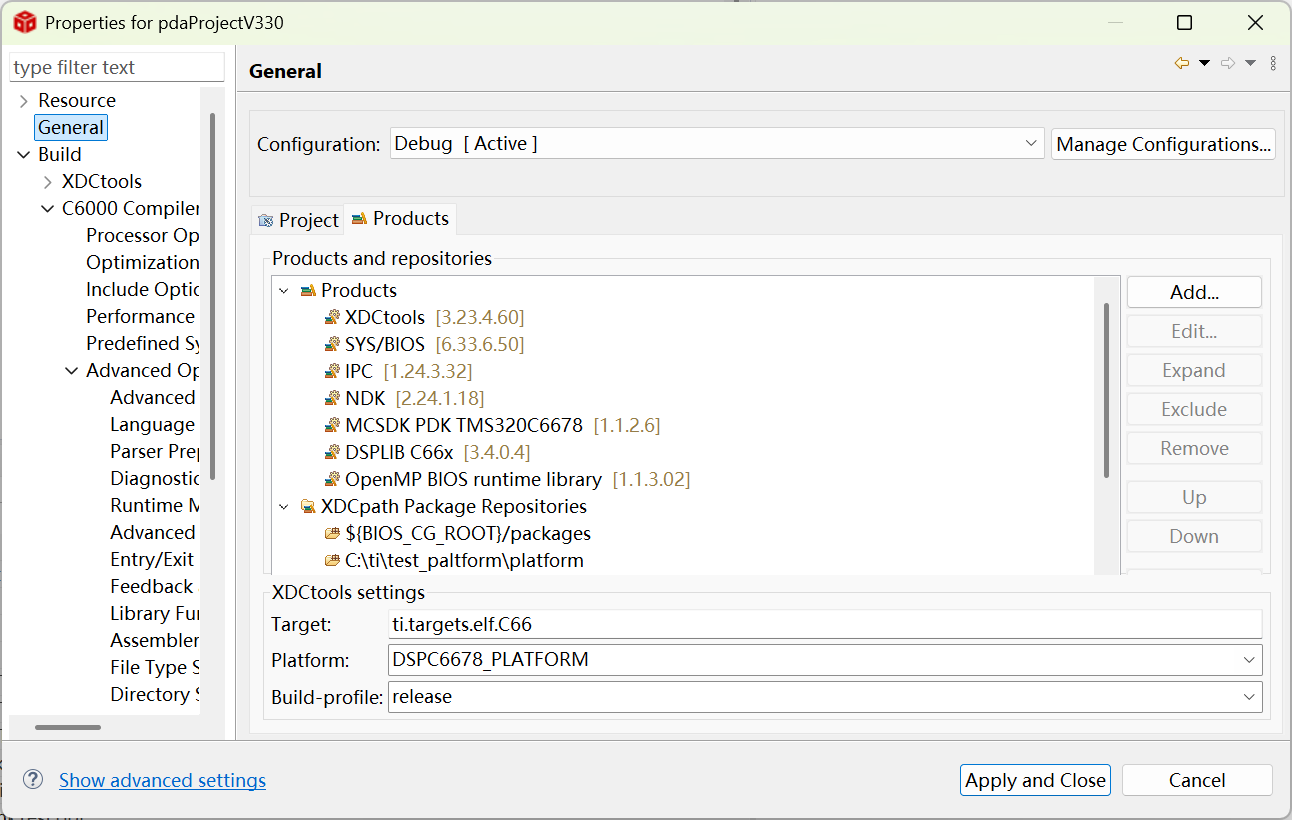Select the Diagnostic sidebar item

pos(154,478)
